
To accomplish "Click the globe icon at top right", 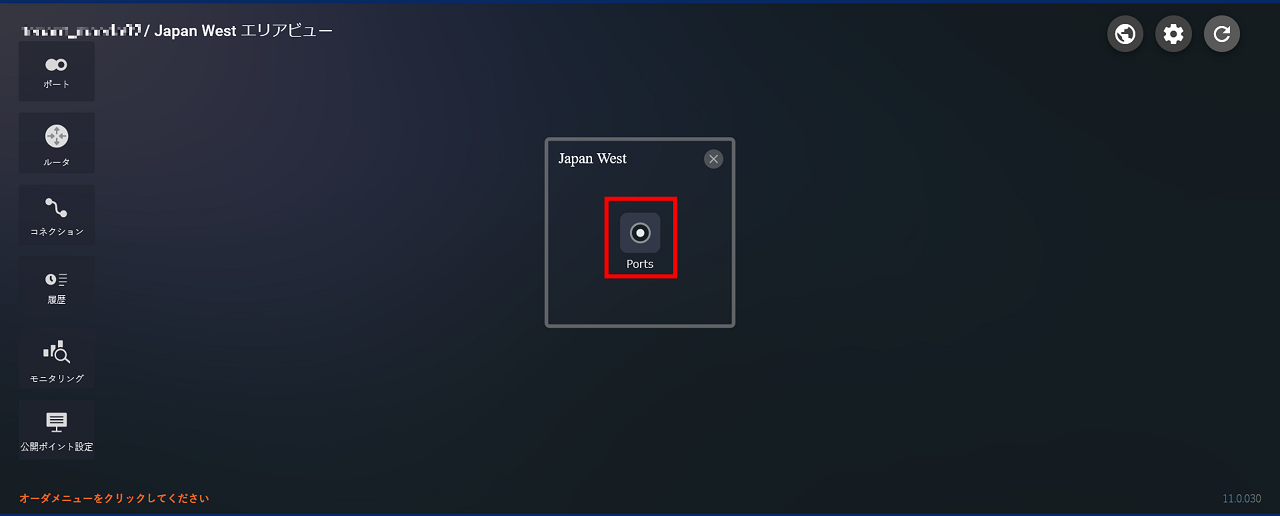I will pyautogui.click(x=1125, y=34).
